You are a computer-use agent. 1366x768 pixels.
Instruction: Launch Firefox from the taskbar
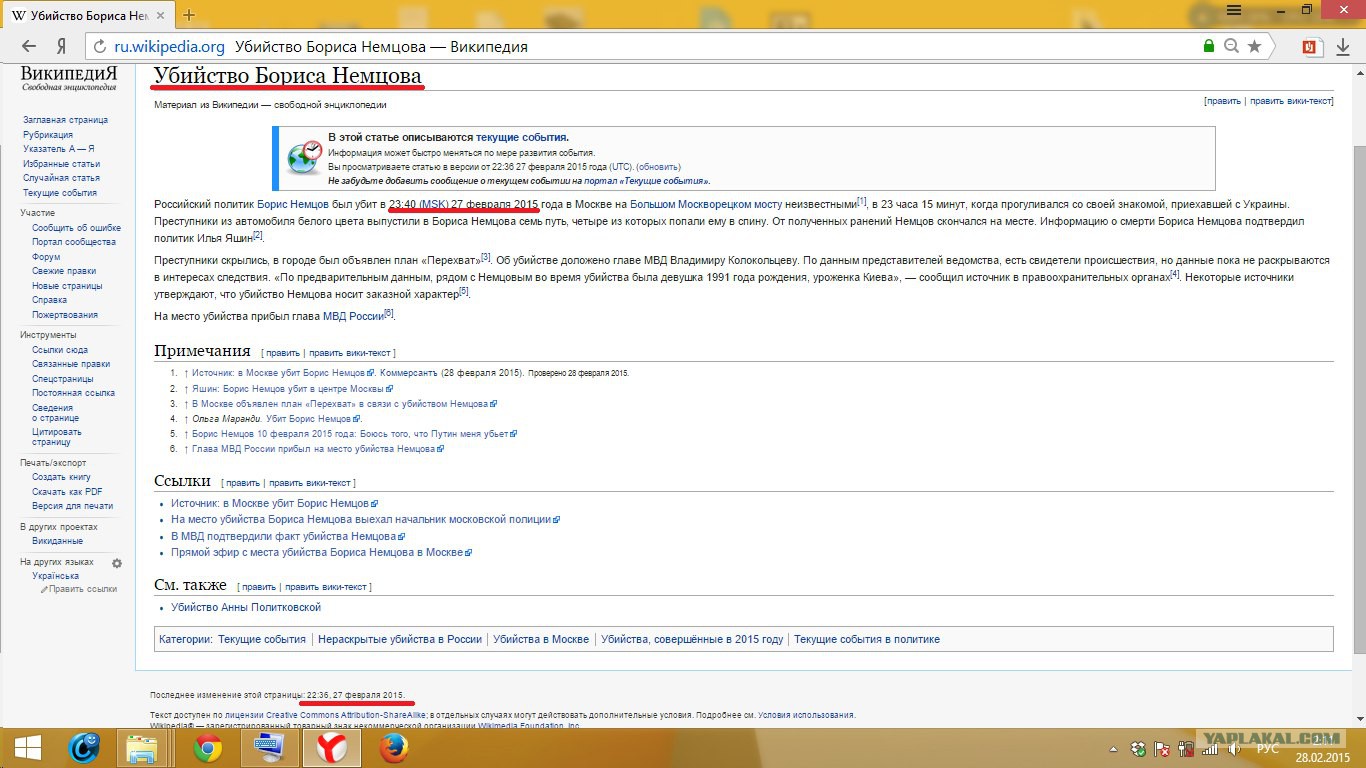(395, 747)
